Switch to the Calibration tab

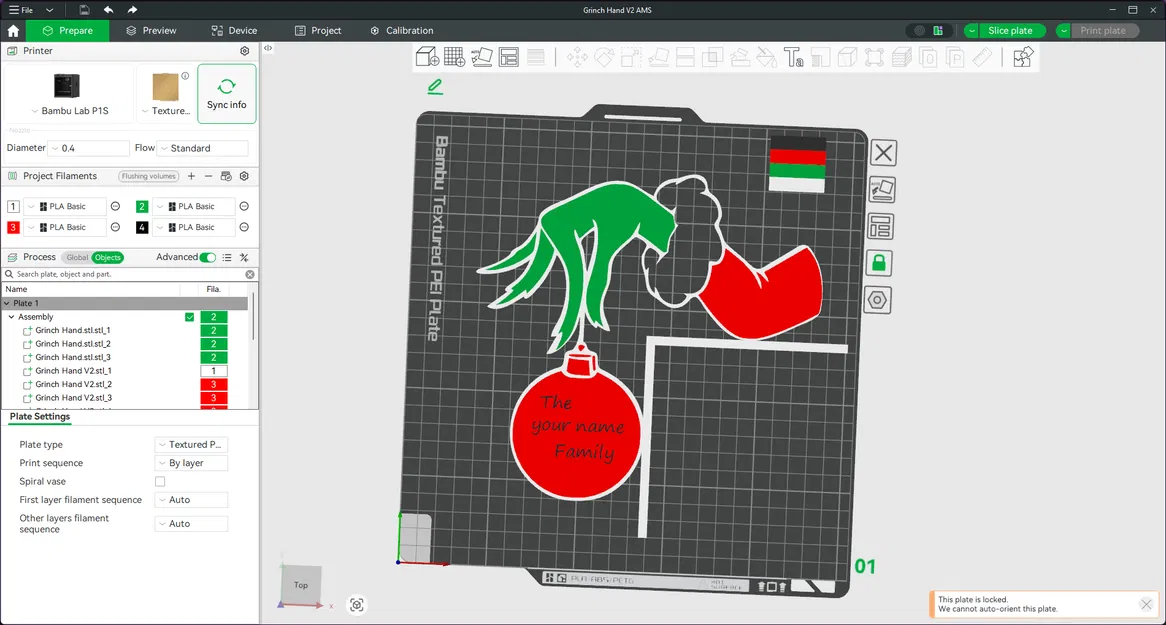402,31
